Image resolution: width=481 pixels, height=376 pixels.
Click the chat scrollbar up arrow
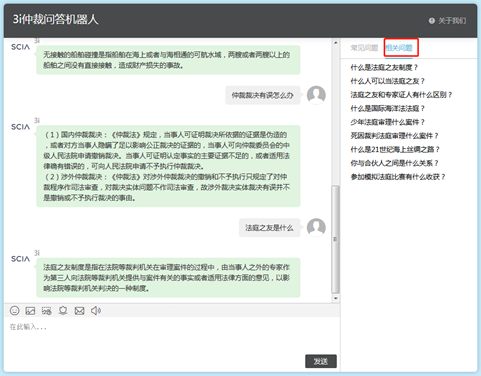(336, 43)
